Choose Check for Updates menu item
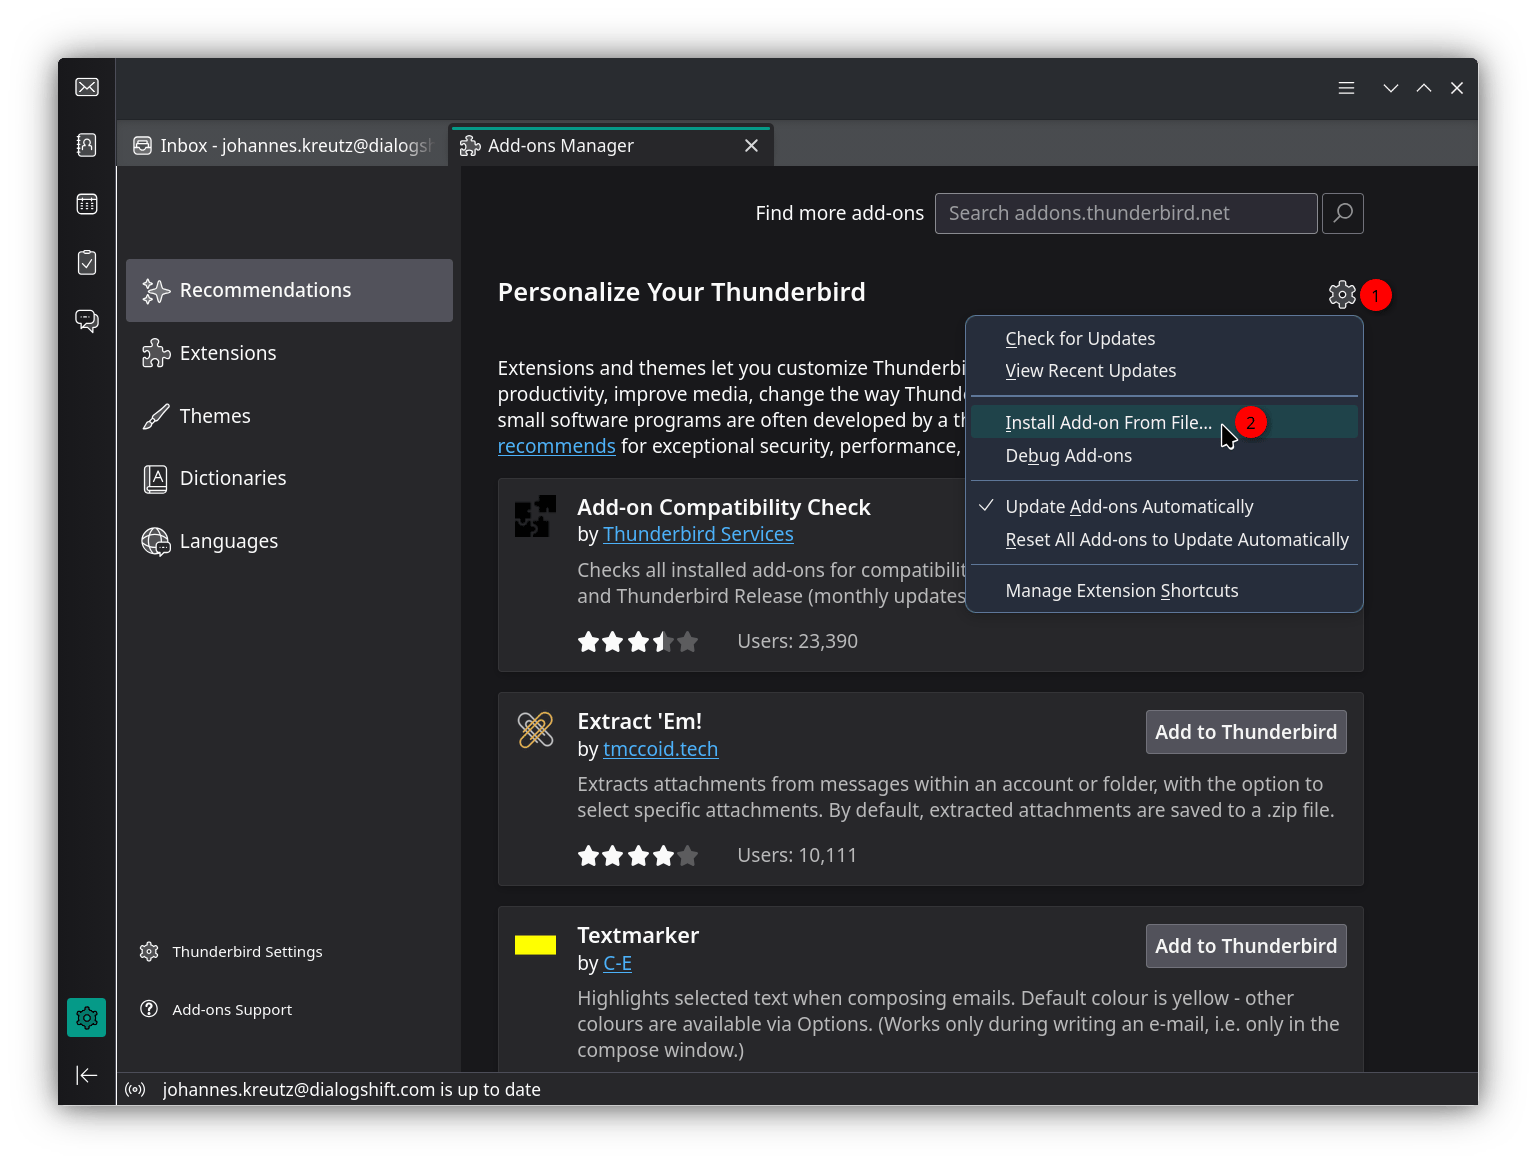 [x=1164, y=339]
